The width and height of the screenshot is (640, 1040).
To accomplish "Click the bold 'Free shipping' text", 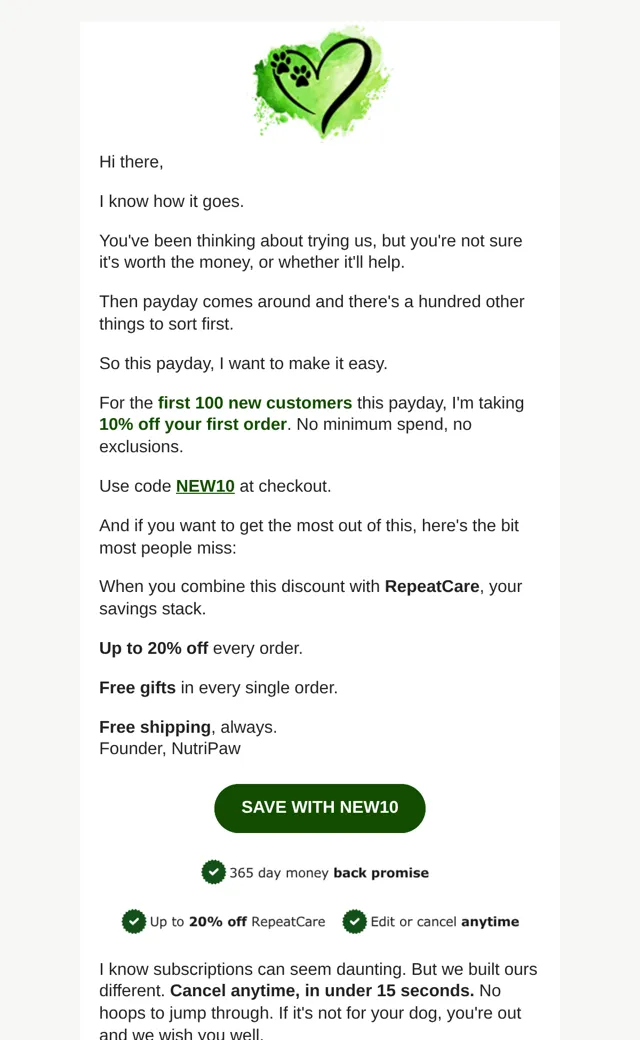I will tap(155, 727).
